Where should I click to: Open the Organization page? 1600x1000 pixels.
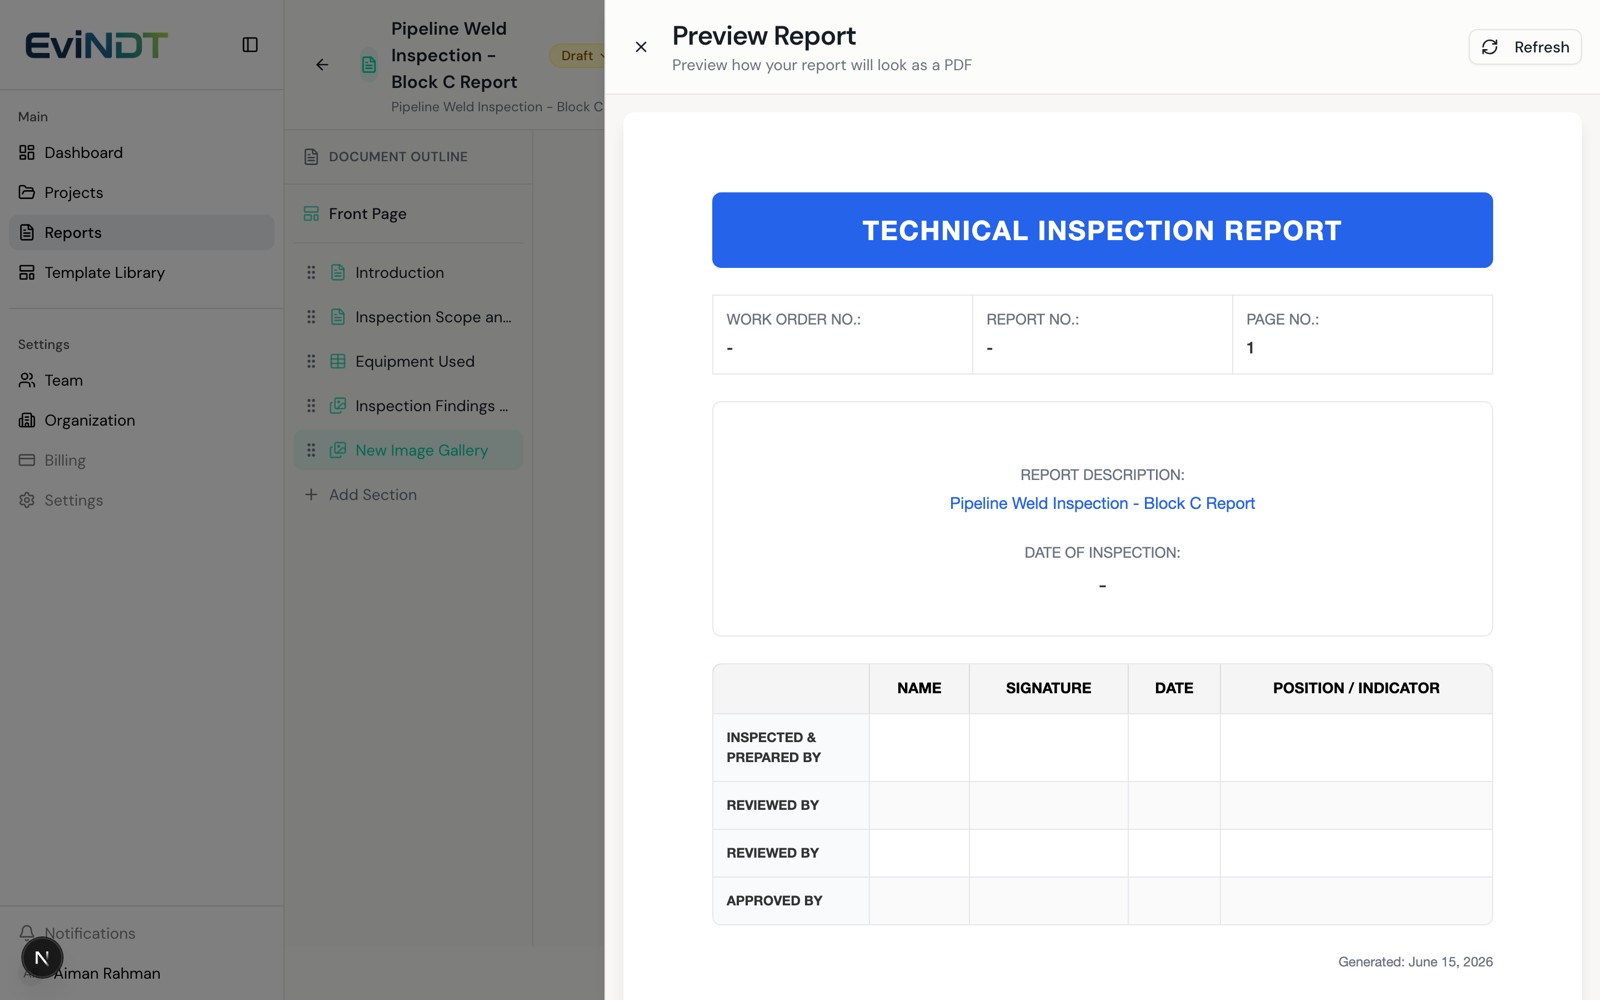pos(142,421)
